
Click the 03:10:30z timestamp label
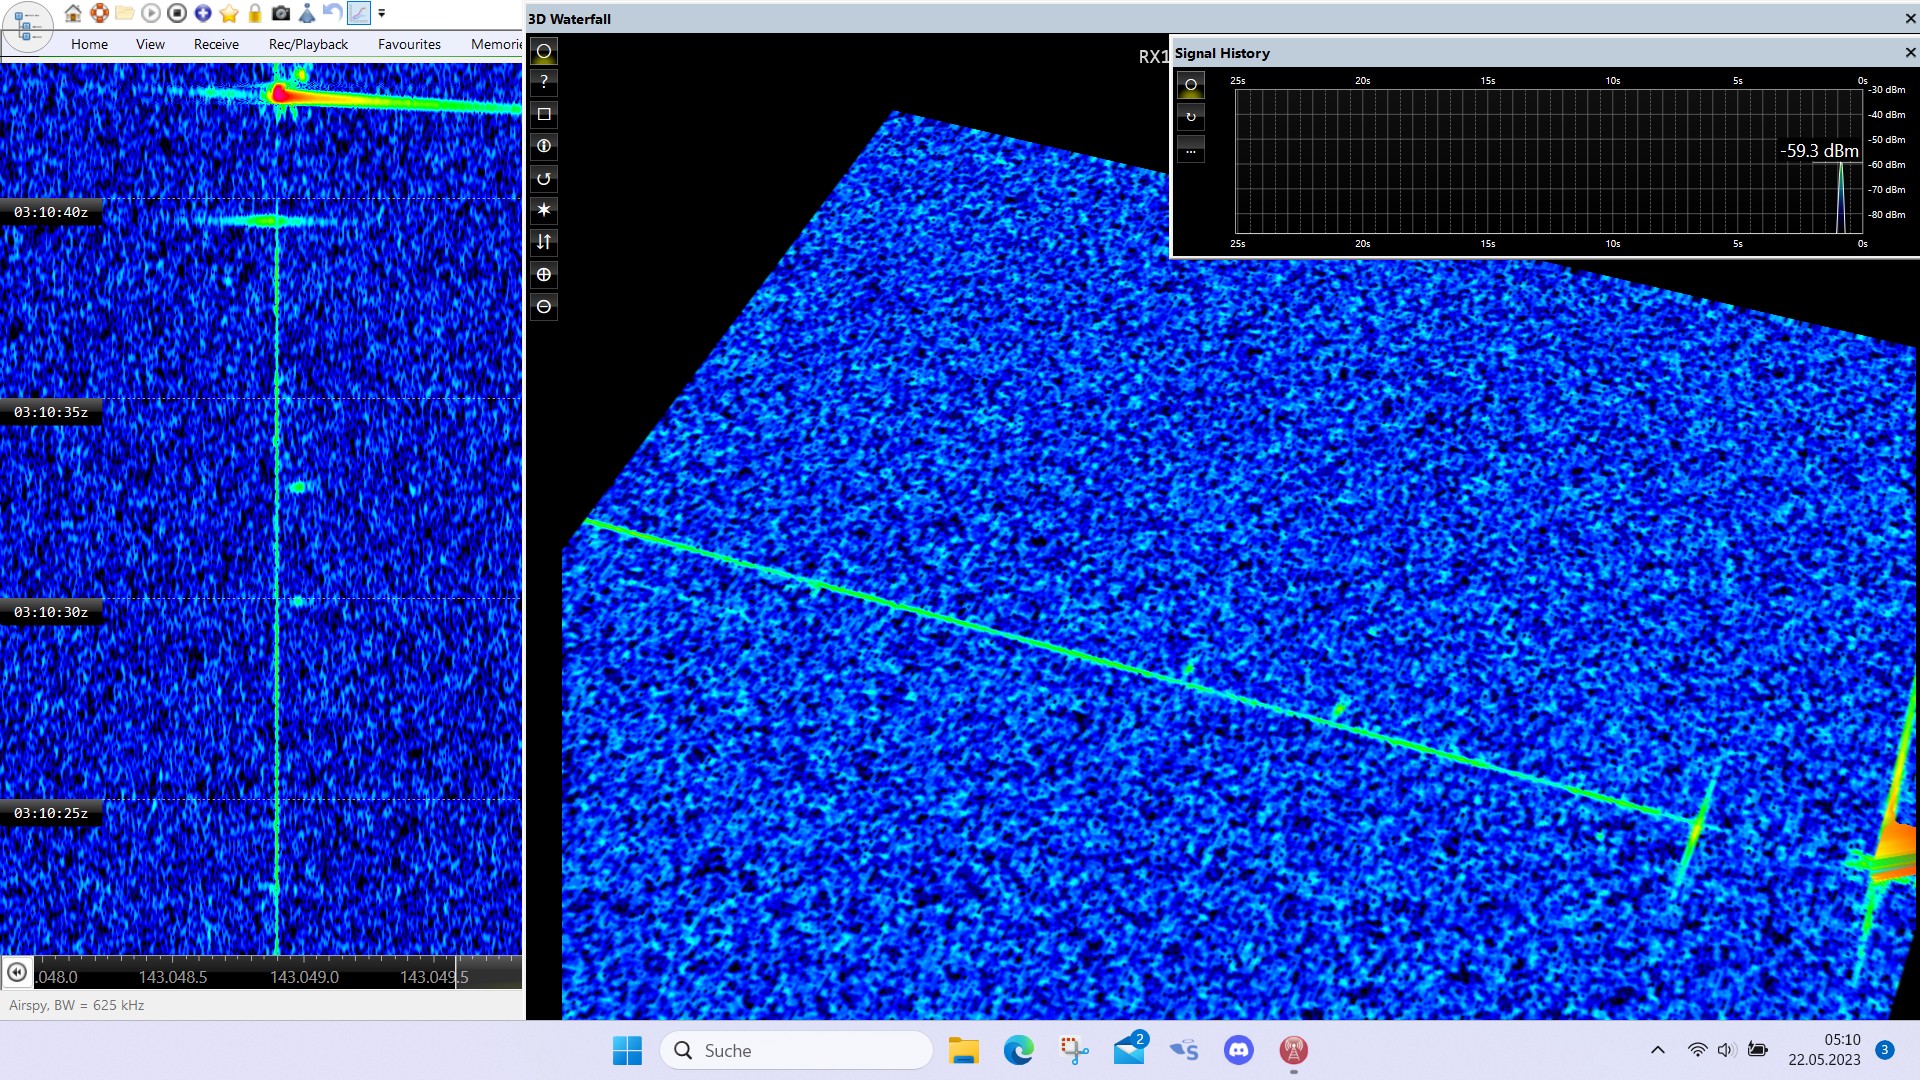(x=51, y=612)
